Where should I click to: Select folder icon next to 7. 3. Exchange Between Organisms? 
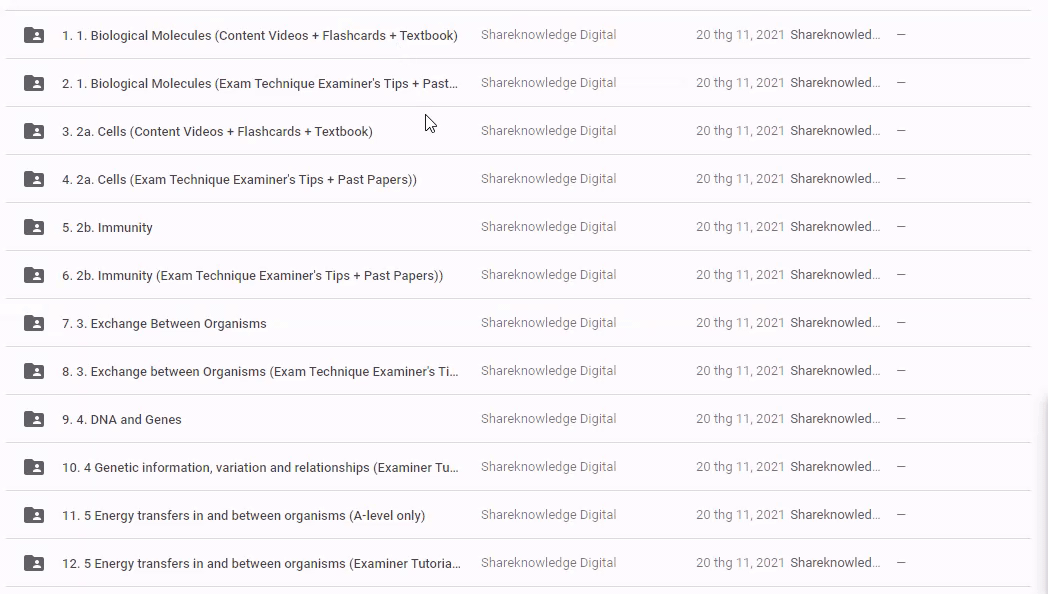coord(34,323)
